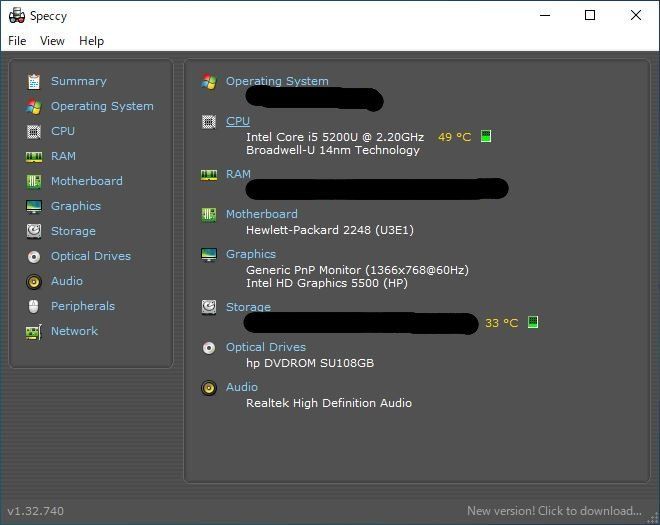Select Optical Drives in the sidebar

coord(91,256)
